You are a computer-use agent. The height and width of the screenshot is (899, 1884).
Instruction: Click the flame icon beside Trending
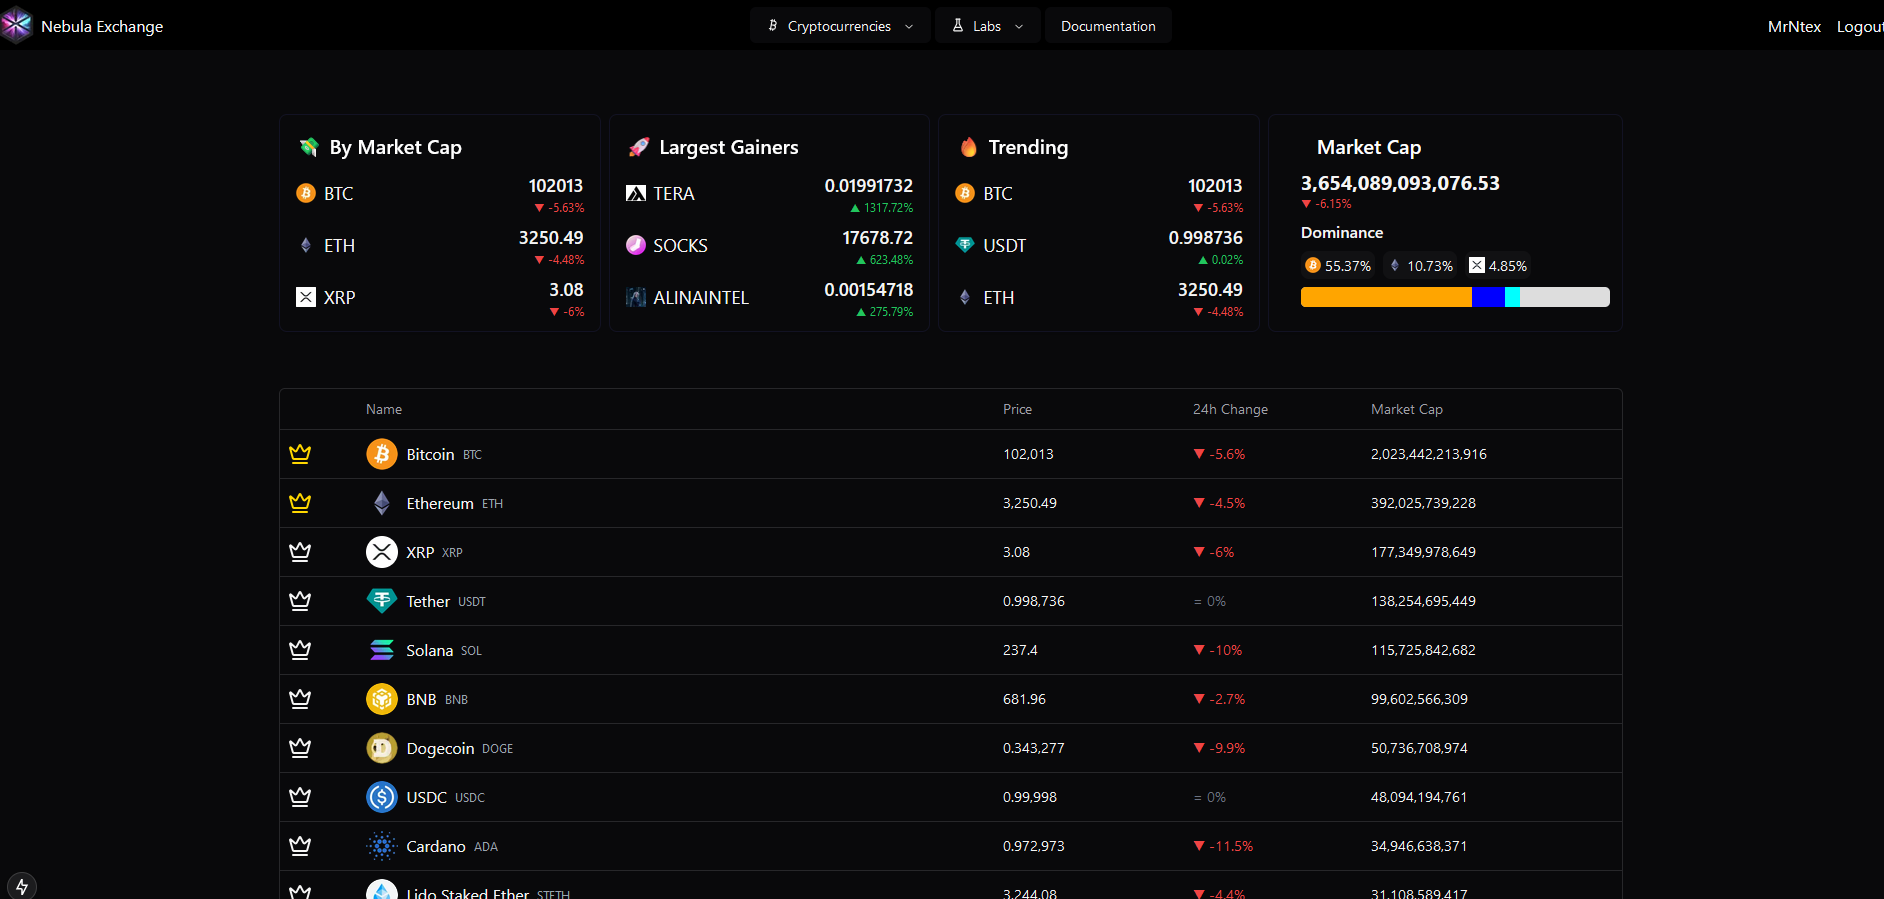pyautogui.click(x=968, y=147)
